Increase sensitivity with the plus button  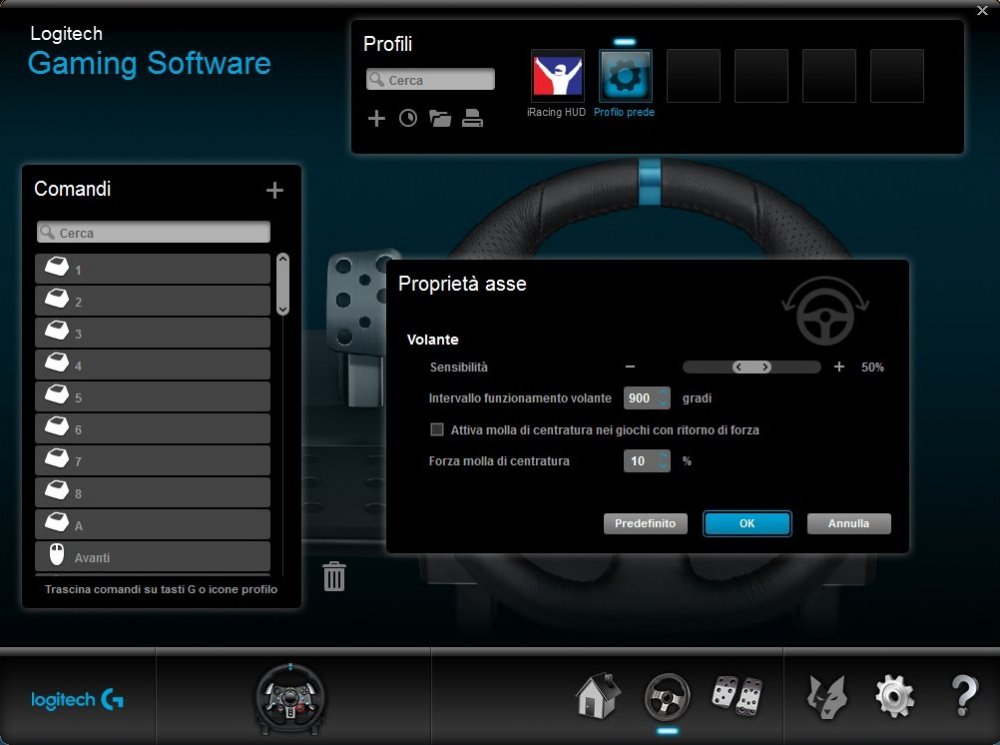pyautogui.click(x=839, y=367)
